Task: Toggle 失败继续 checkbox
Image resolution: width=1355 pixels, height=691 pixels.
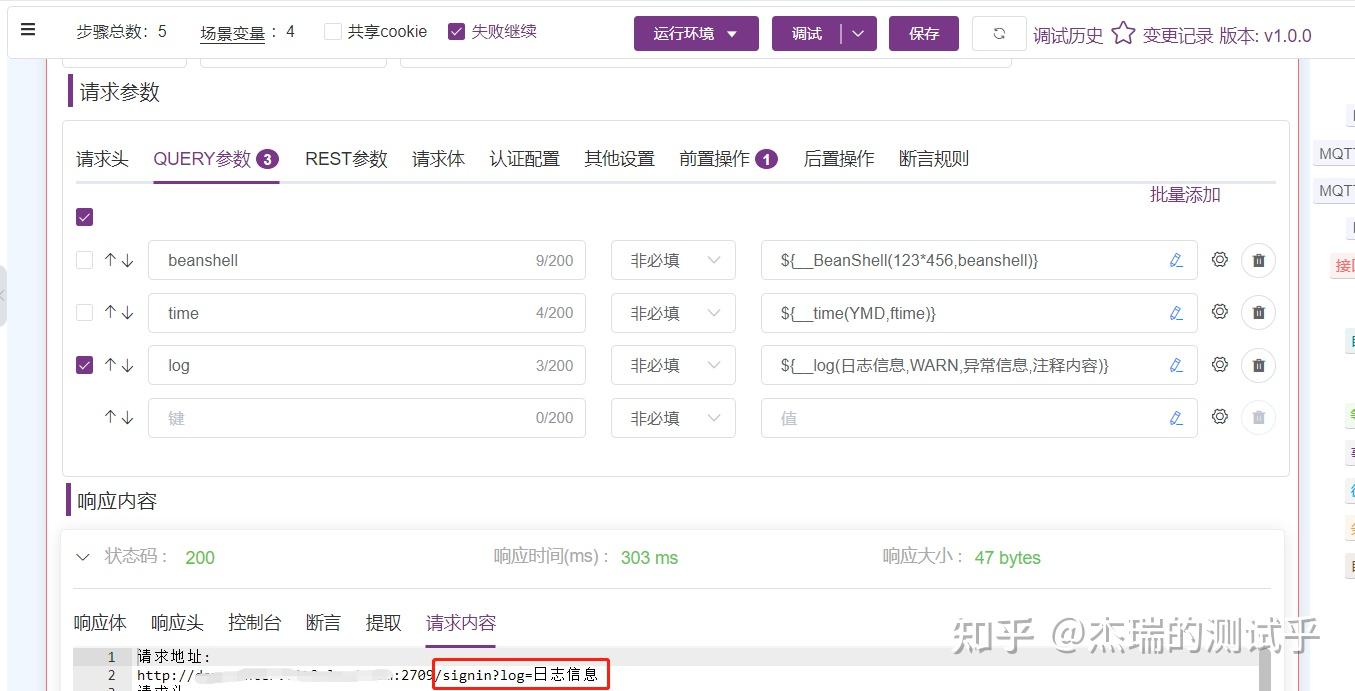Action: pyautogui.click(x=457, y=32)
